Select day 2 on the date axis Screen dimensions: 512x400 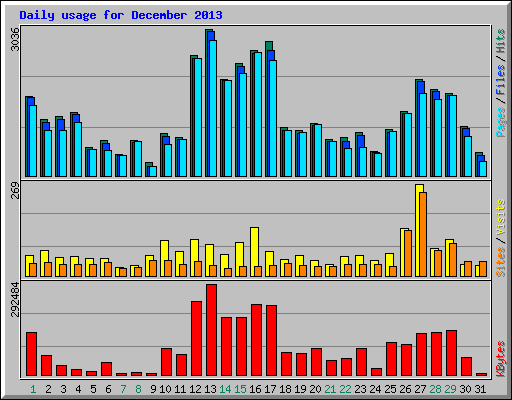[x=48, y=389]
